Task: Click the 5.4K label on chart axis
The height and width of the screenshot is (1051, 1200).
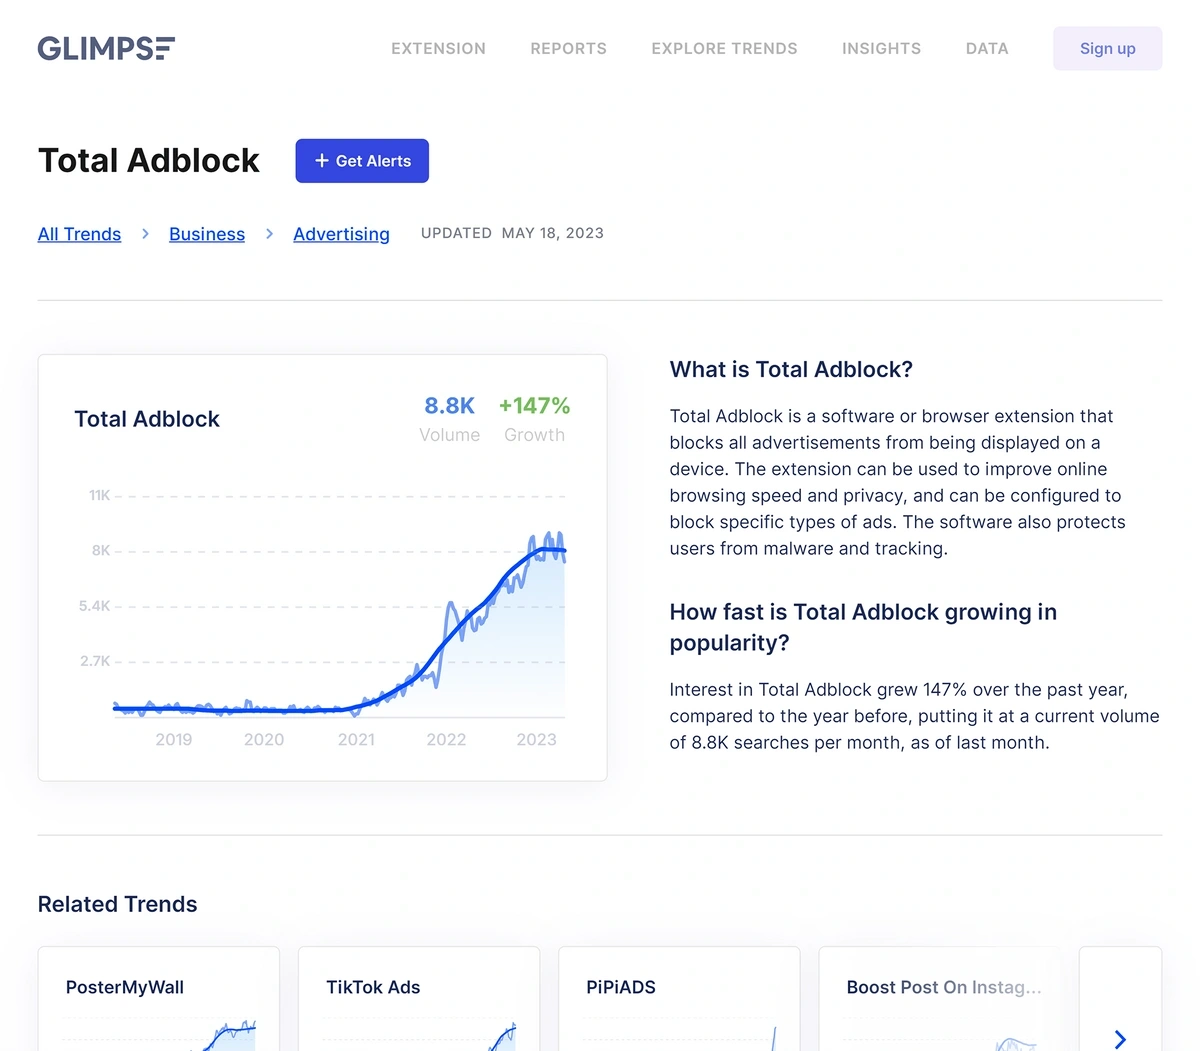Action: click(94, 606)
